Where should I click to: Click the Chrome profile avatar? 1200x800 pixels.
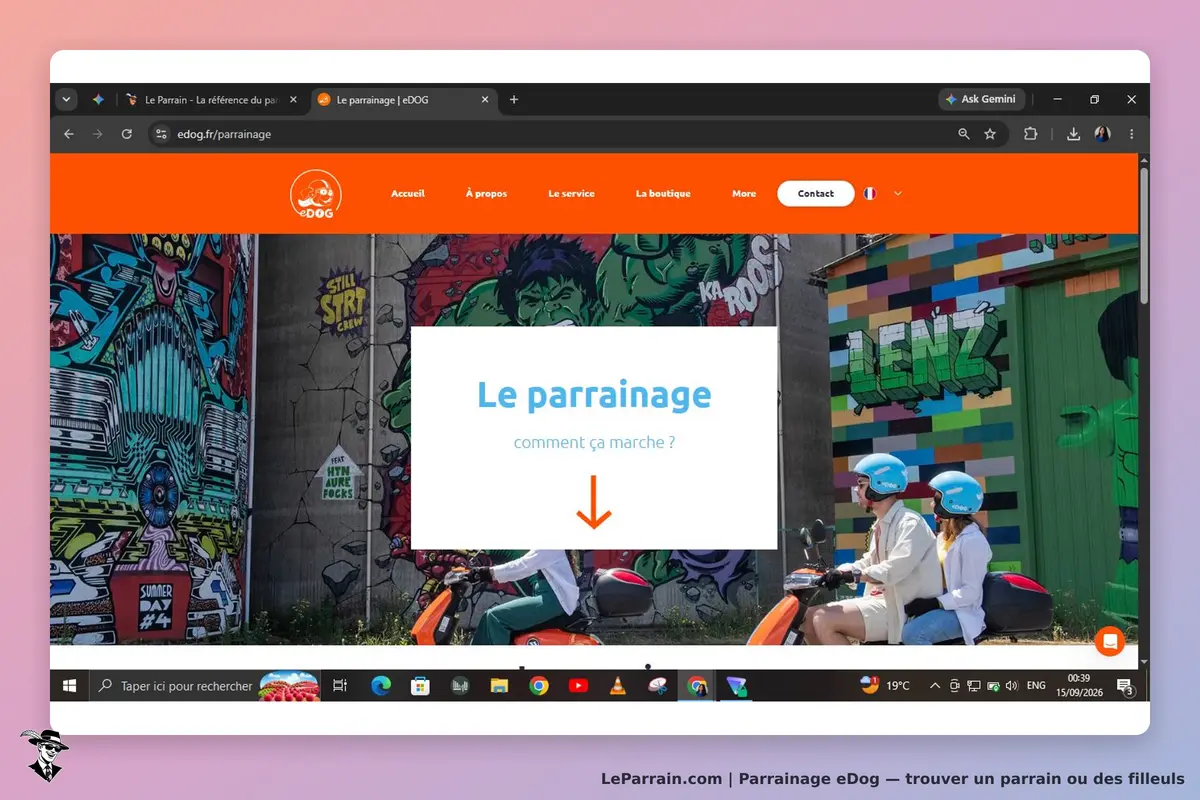pyautogui.click(x=1102, y=134)
